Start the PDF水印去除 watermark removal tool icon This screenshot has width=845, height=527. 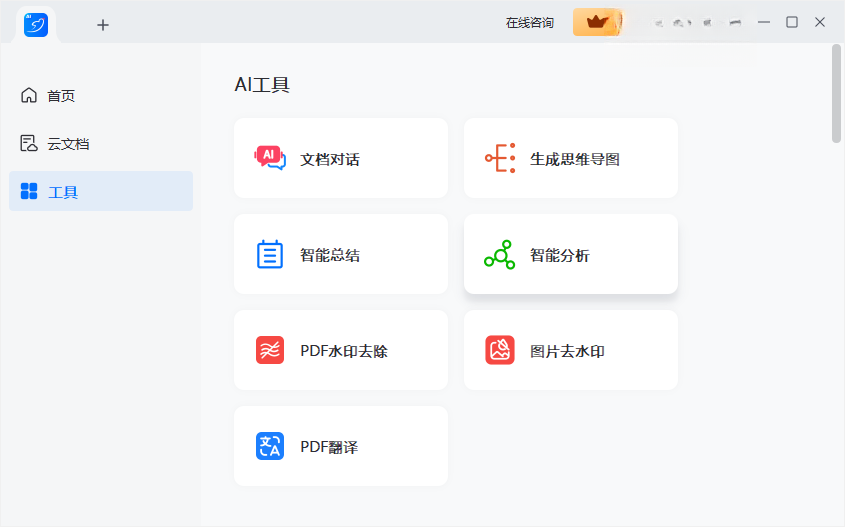pos(269,350)
